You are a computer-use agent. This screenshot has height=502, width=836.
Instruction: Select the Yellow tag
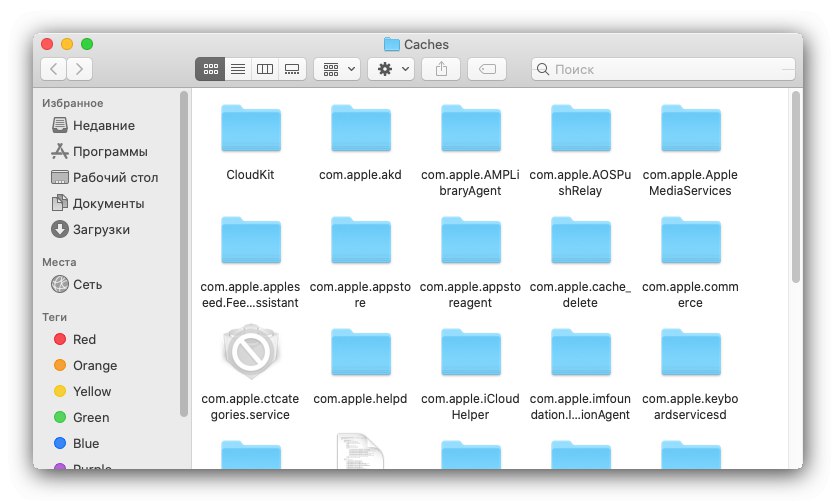point(83,392)
